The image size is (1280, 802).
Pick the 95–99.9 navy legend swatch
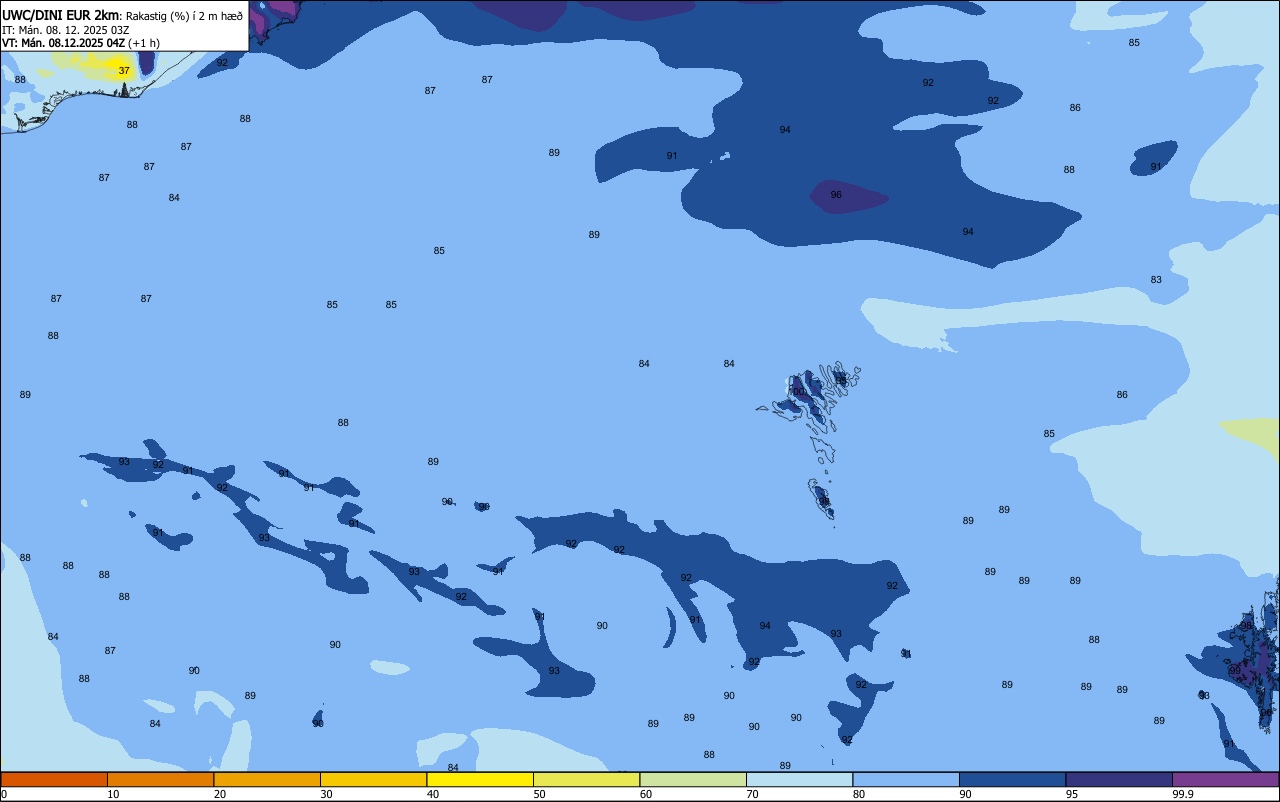(1119, 779)
